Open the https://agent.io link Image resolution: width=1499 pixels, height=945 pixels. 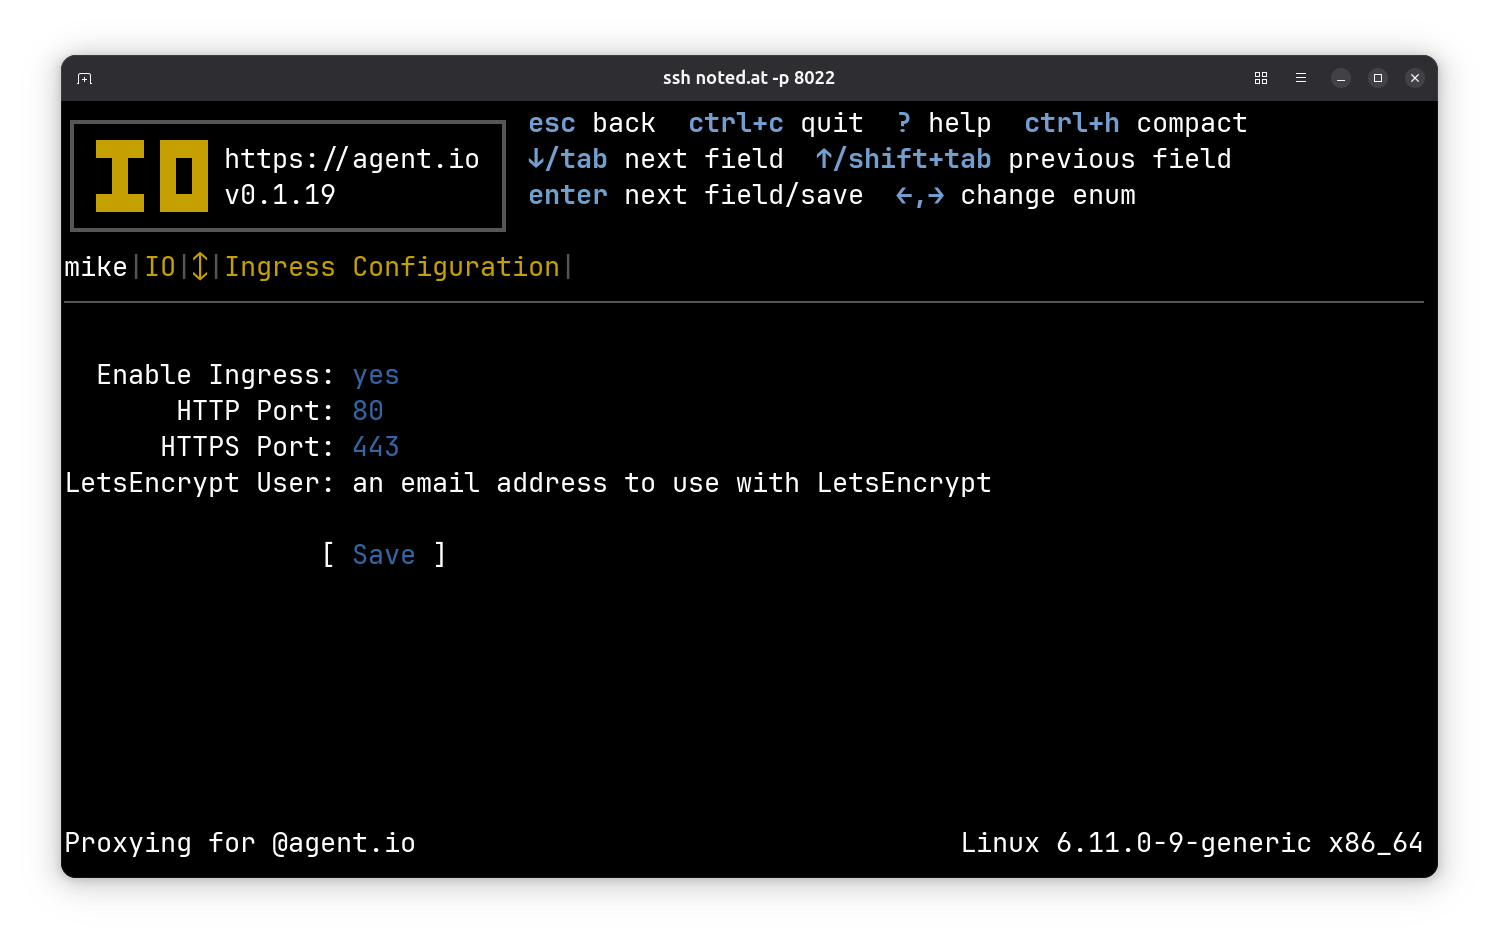pyautogui.click(x=352, y=159)
